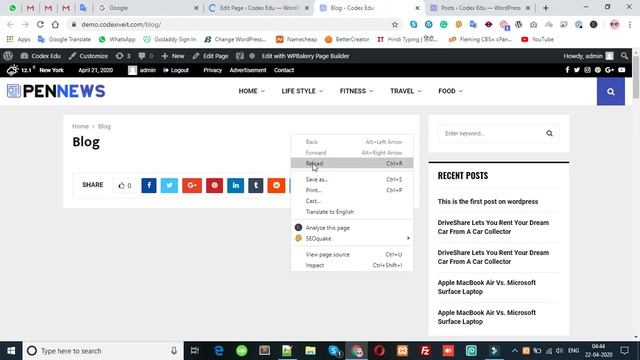640x360 pixels.
Task: Share post on Tumblr button
Action: [x=256, y=185]
